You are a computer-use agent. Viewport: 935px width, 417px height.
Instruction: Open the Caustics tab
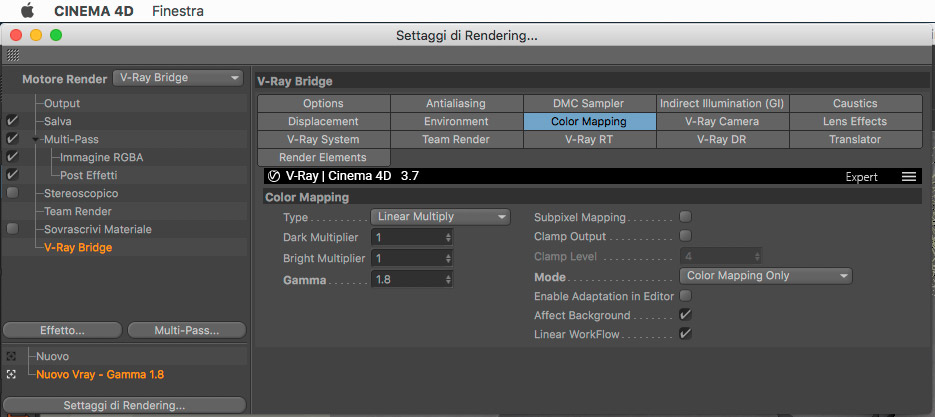tap(856, 103)
